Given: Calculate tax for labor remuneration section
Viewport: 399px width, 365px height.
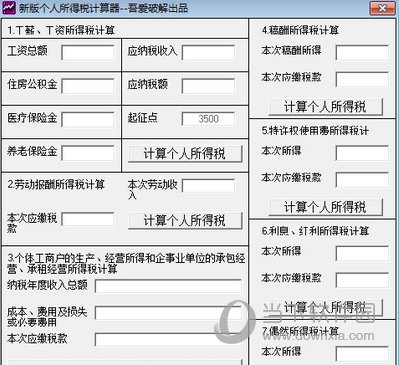Looking at the screenshot, I should point(185,221).
